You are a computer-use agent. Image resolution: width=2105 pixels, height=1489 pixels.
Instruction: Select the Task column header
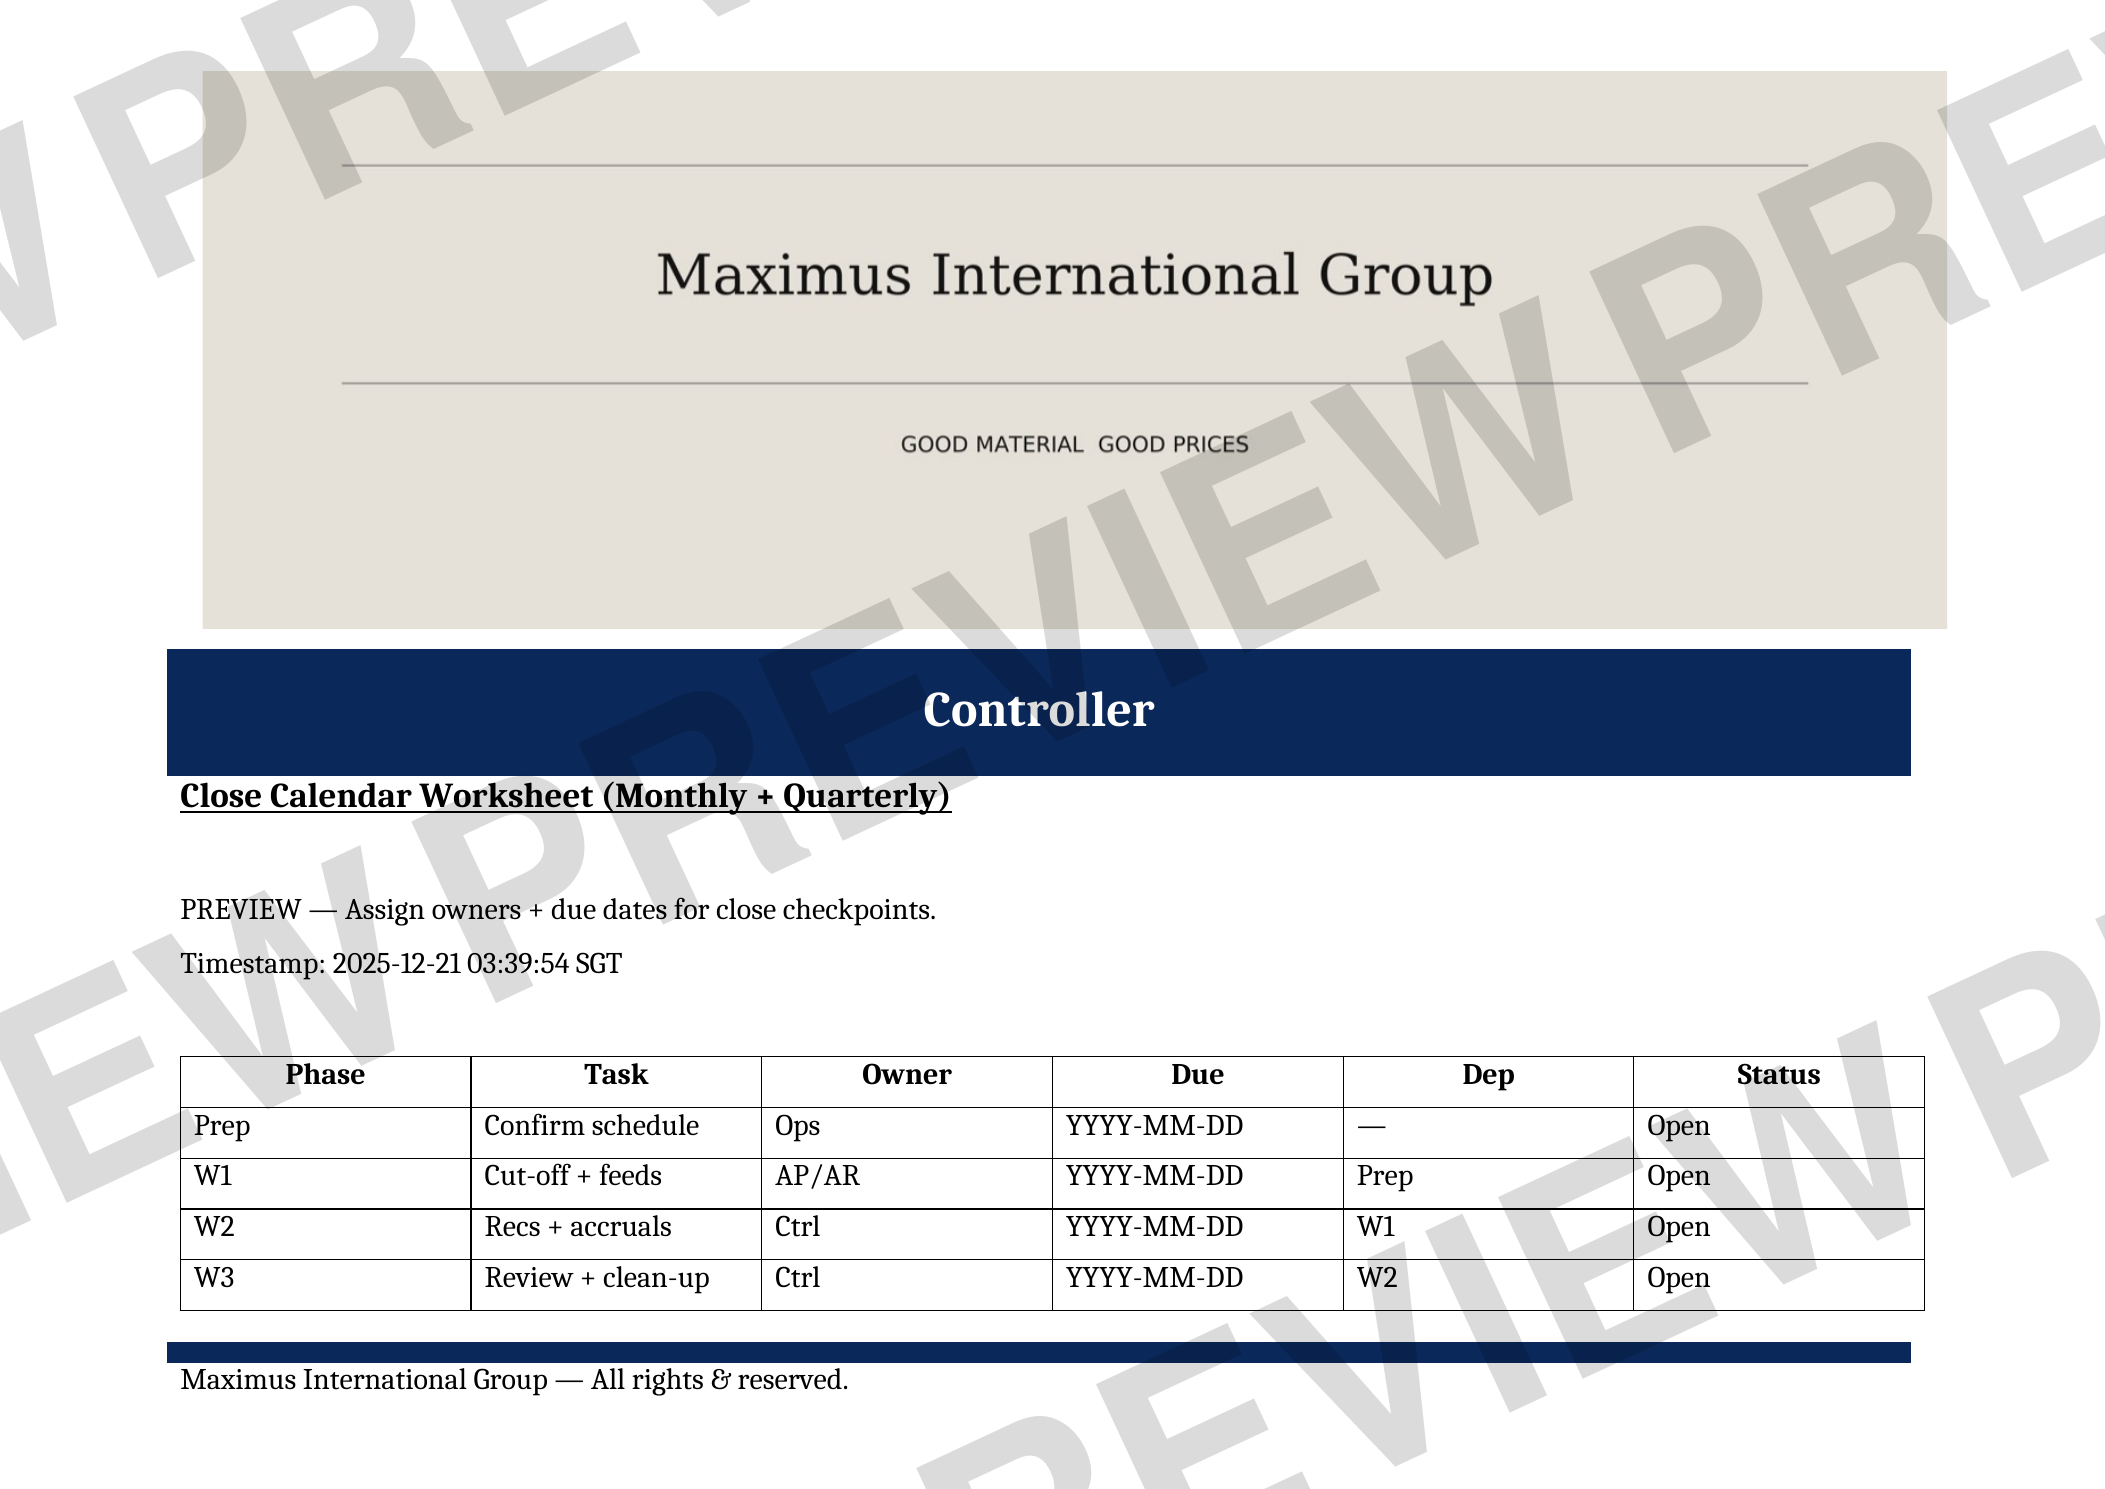(x=616, y=1075)
